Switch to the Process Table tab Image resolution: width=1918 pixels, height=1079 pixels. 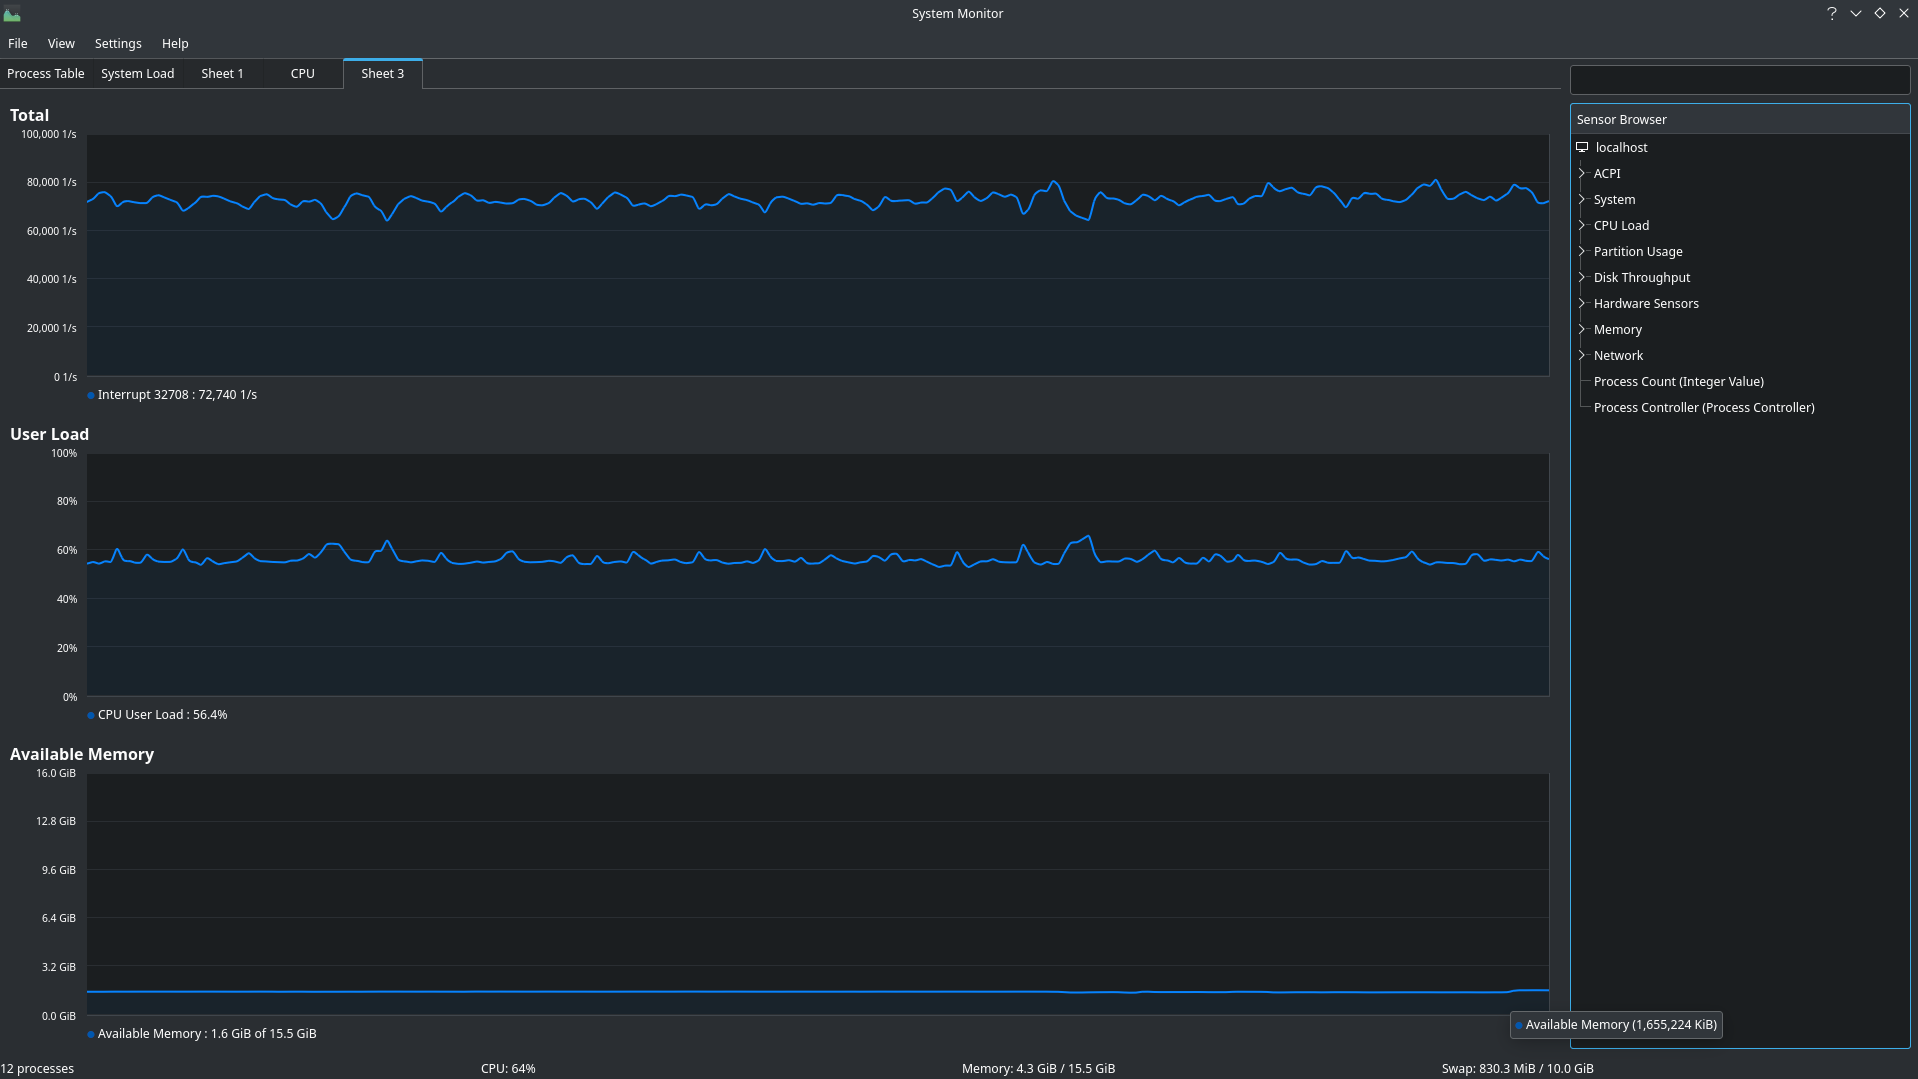click(x=46, y=74)
